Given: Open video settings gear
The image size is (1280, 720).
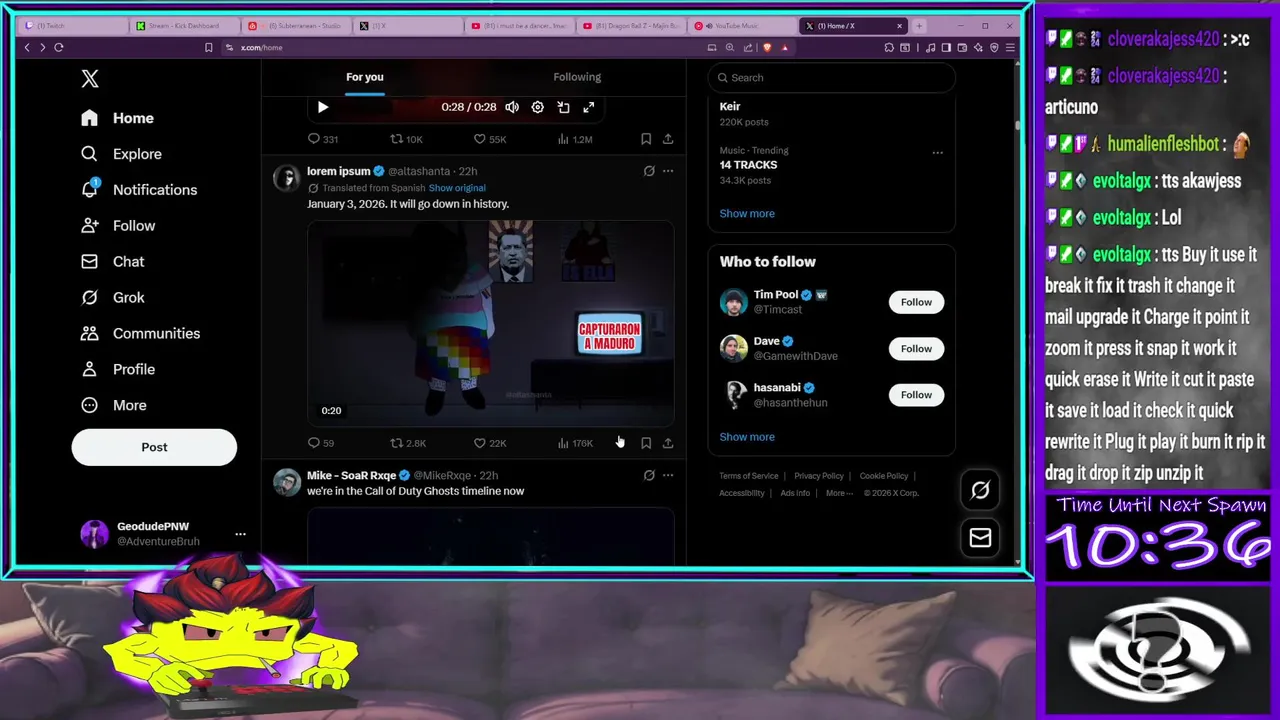Looking at the screenshot, I should (538, 107).
